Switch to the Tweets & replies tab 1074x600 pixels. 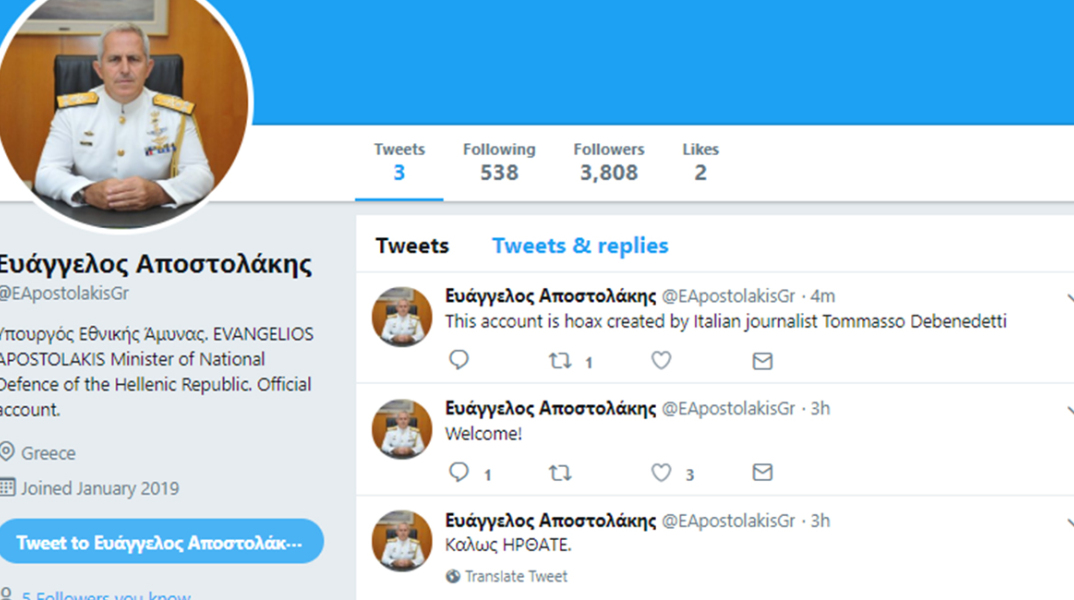580,245
